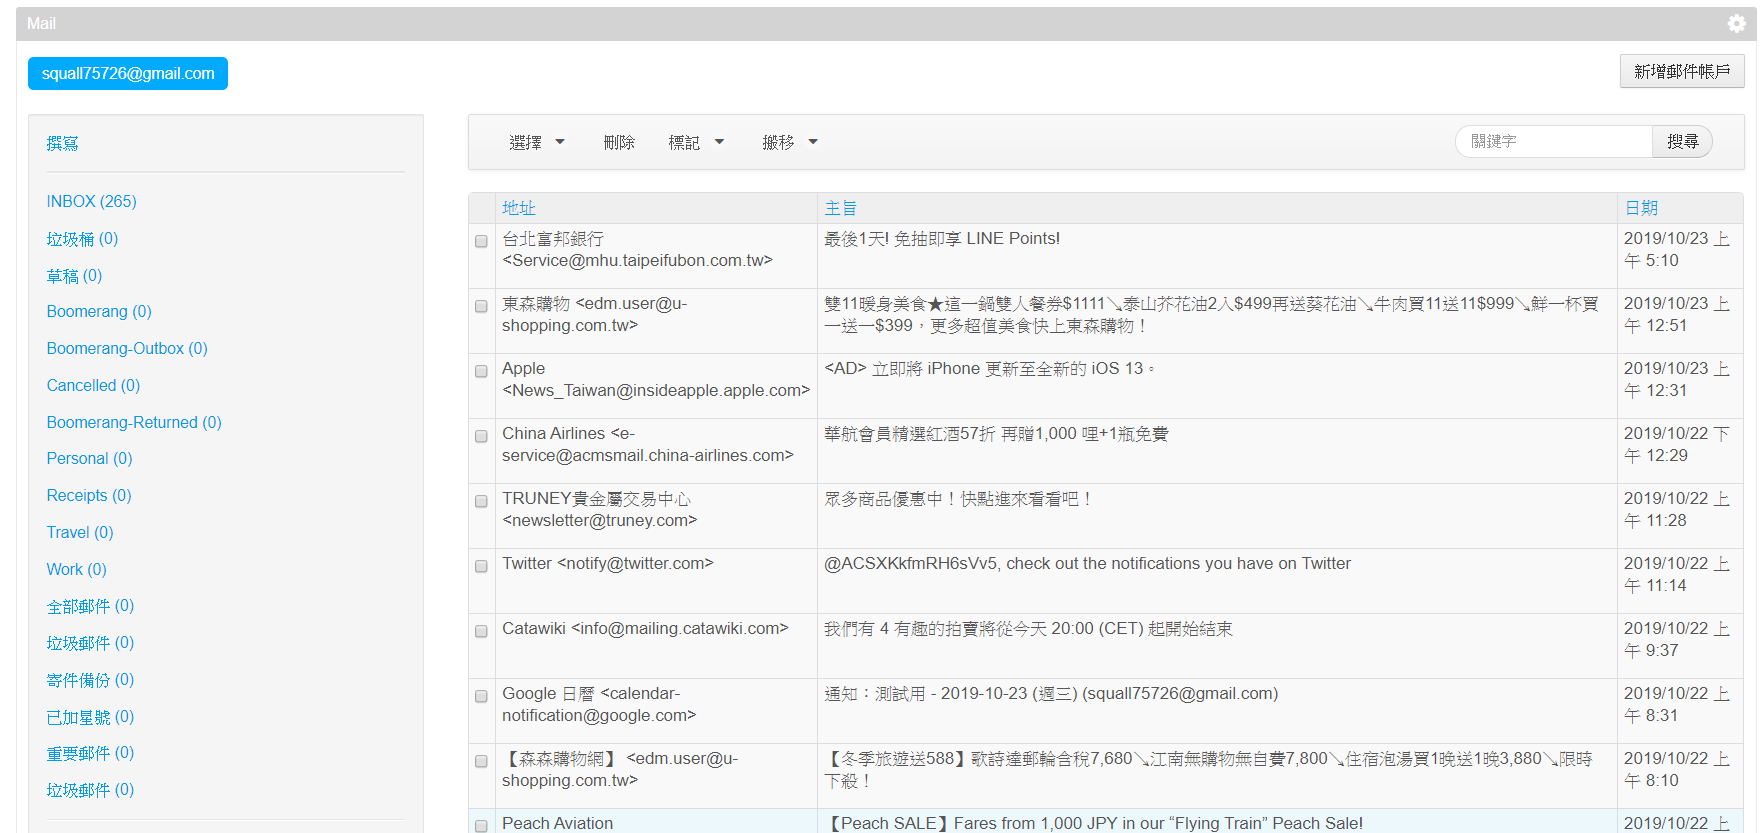This screenshot has width=1764, height=833.
Task: Open the China Airlines 華航會員精選紅酒 email
Action: pos(996,433)
